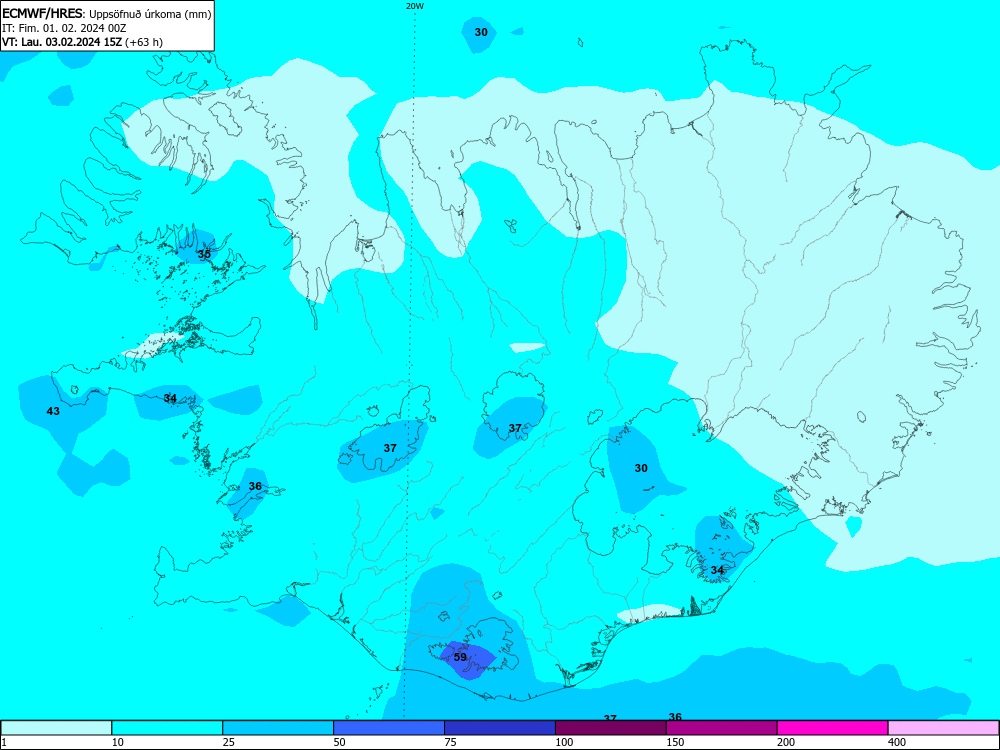Click the "ECMWF/HRES" title text
Viewport: 1000px width, 750px height.
[42, 14]
